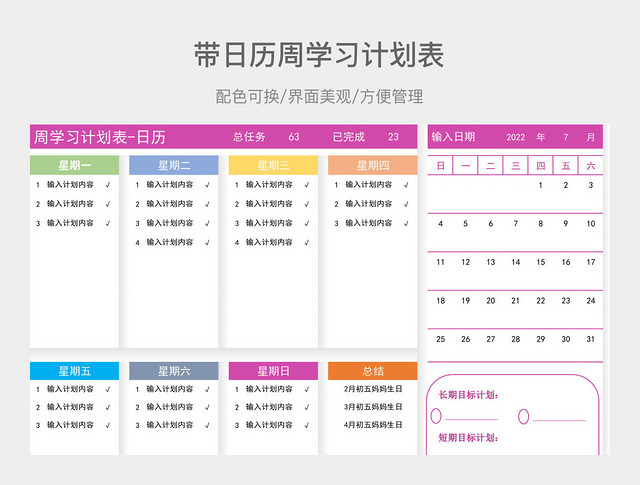Select the 星期五 column header

point(74,371)
